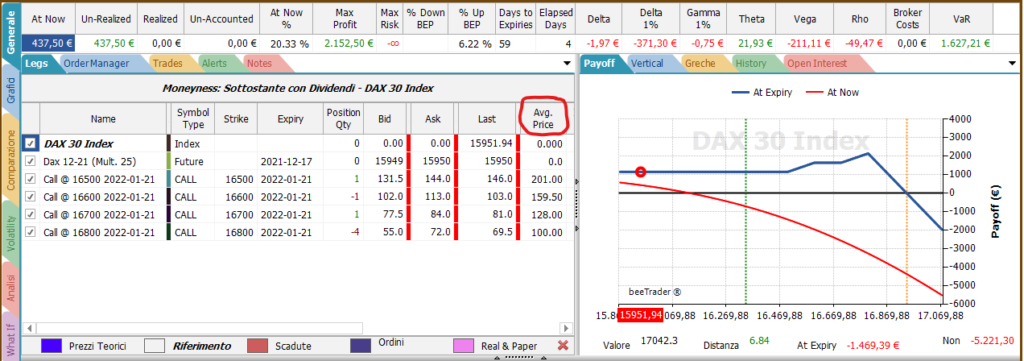Sort by the Strike column header
Image resolution: width=1024 pixels, height=361 pixels.
(236, 119)
